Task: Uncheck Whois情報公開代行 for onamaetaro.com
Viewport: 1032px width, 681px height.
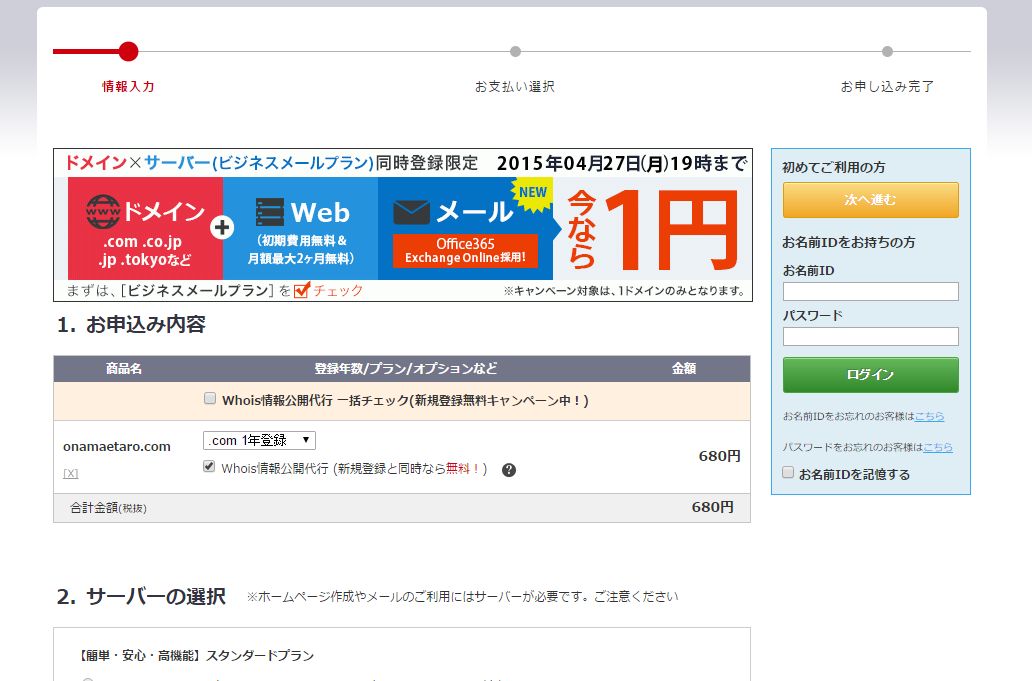Action: pos(209,467)
